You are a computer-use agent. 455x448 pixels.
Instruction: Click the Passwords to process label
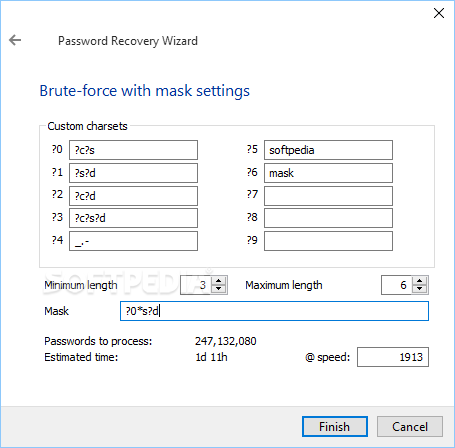tap(98, 341)
